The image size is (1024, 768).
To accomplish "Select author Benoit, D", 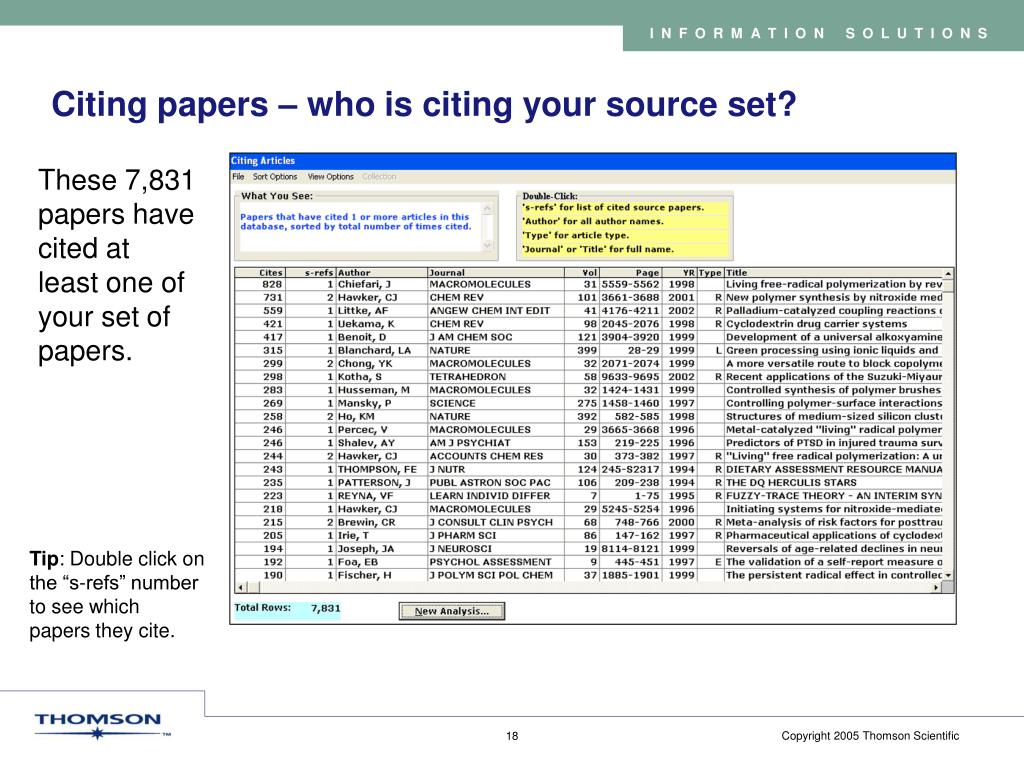I will pos(362,337).
